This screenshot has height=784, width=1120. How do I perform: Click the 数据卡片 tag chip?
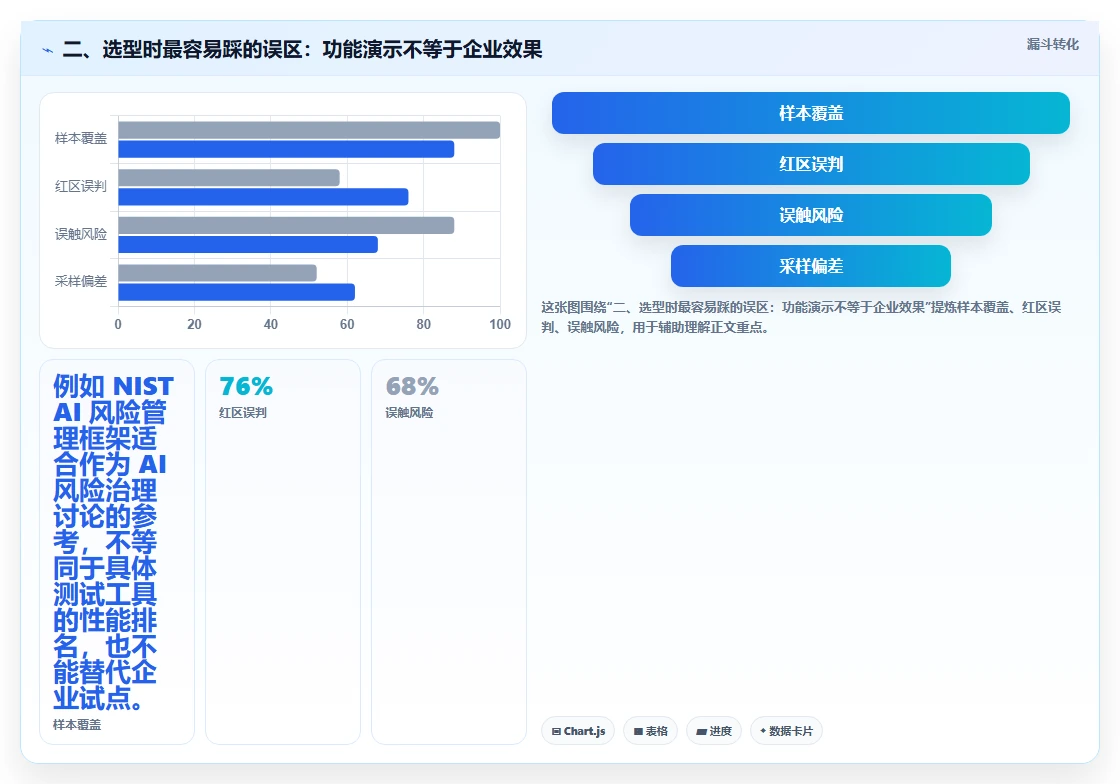(x=786, y=731)
